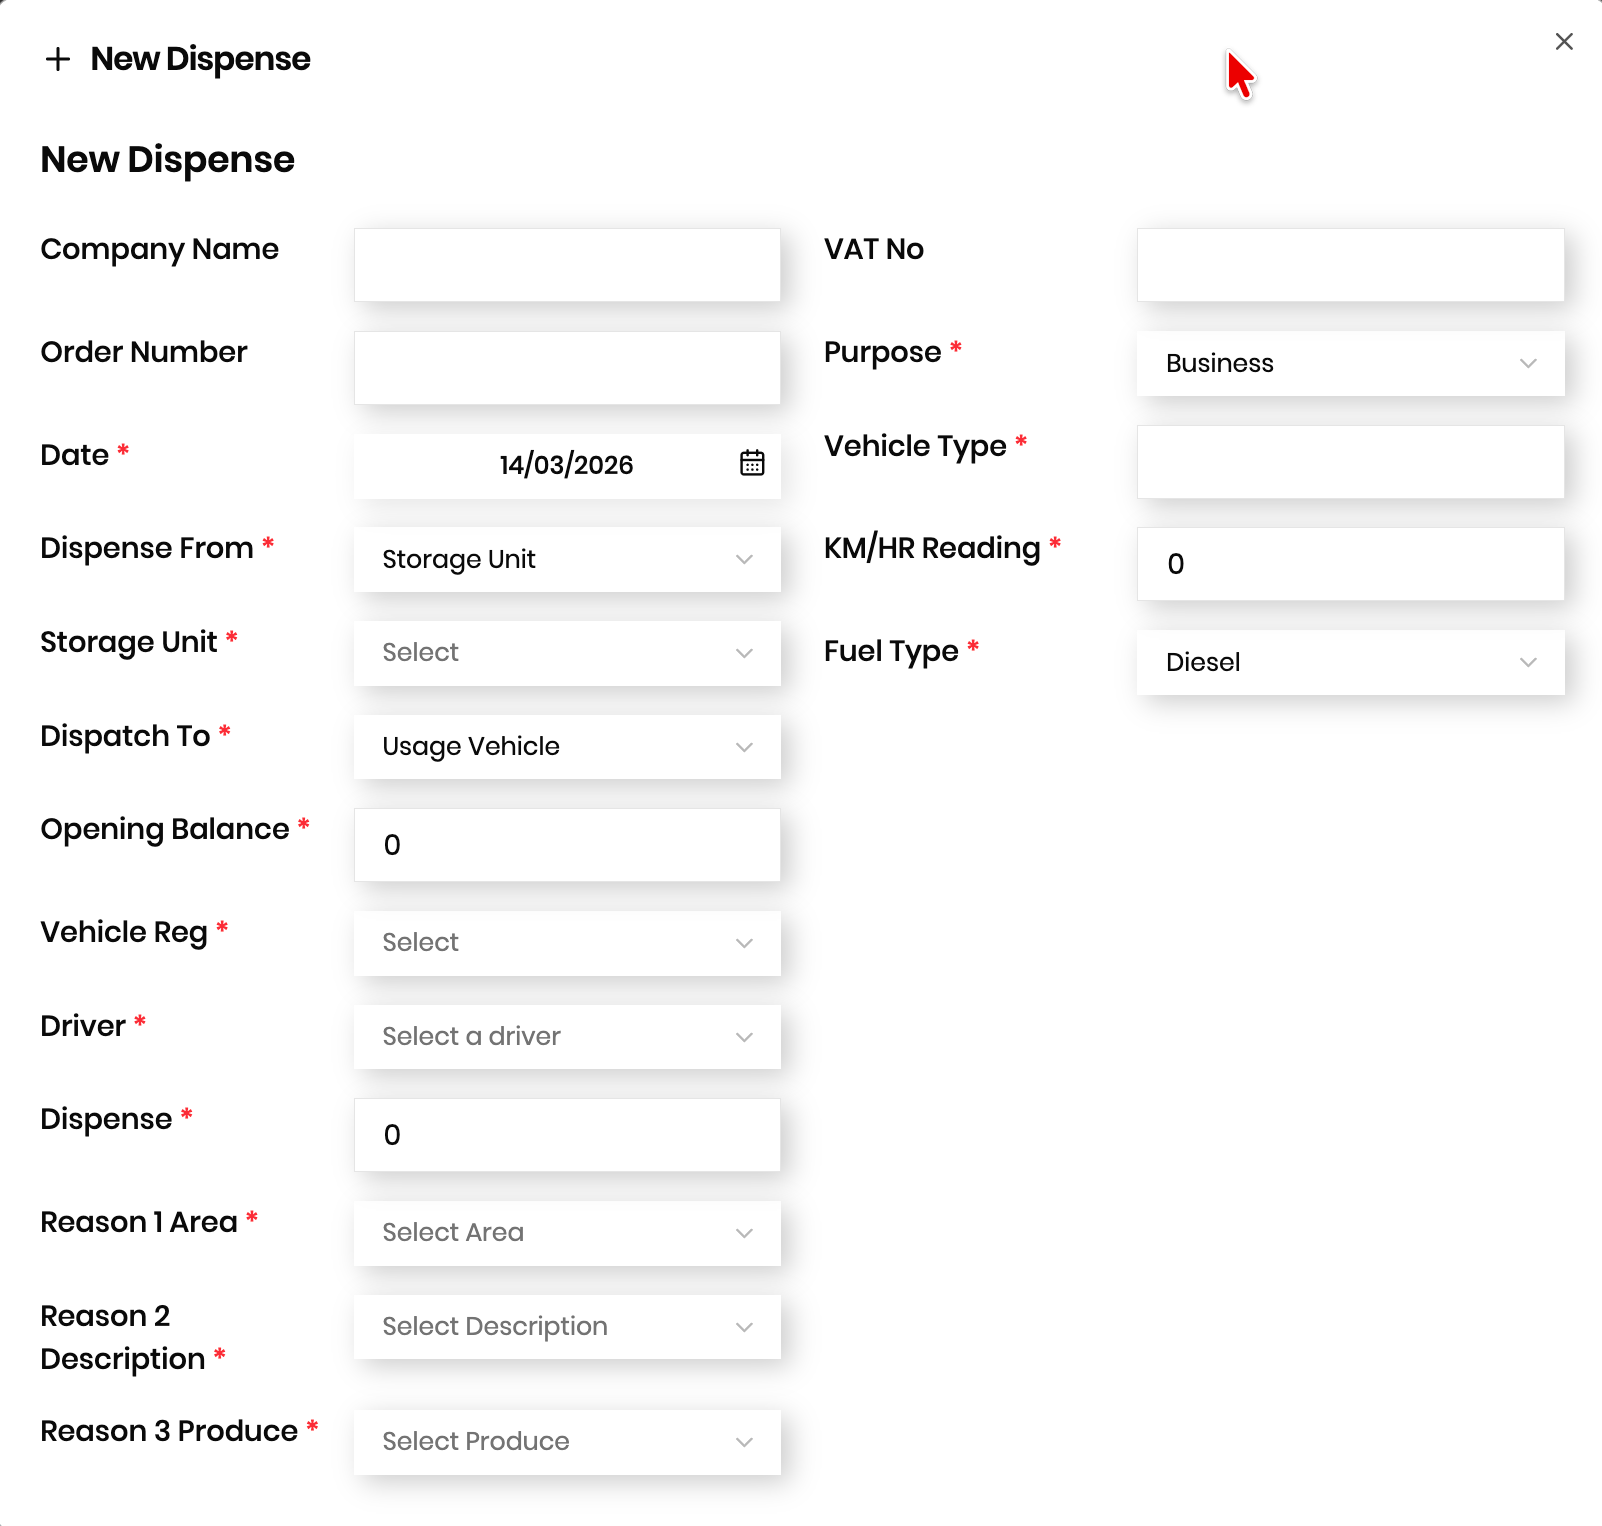
Task: Click the Opening Balance input
Action: tap(567, 845)
